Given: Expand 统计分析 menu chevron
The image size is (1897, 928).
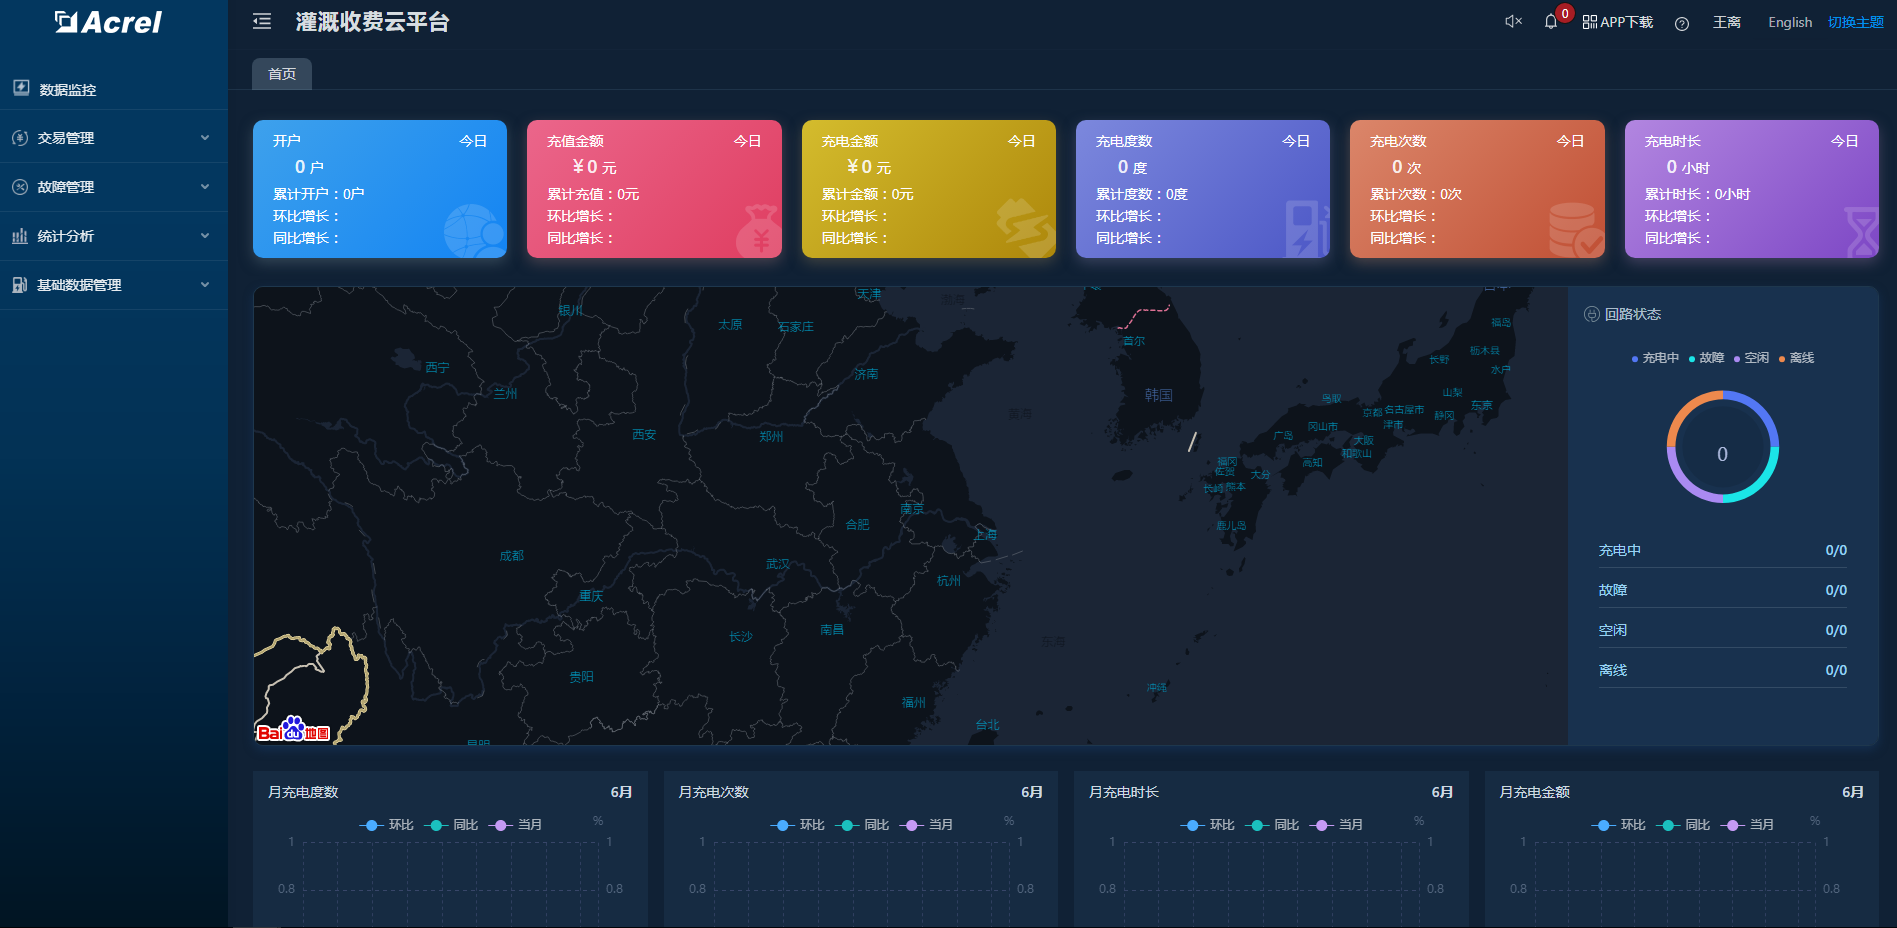Looking at the screenshot, I should 205,236.
